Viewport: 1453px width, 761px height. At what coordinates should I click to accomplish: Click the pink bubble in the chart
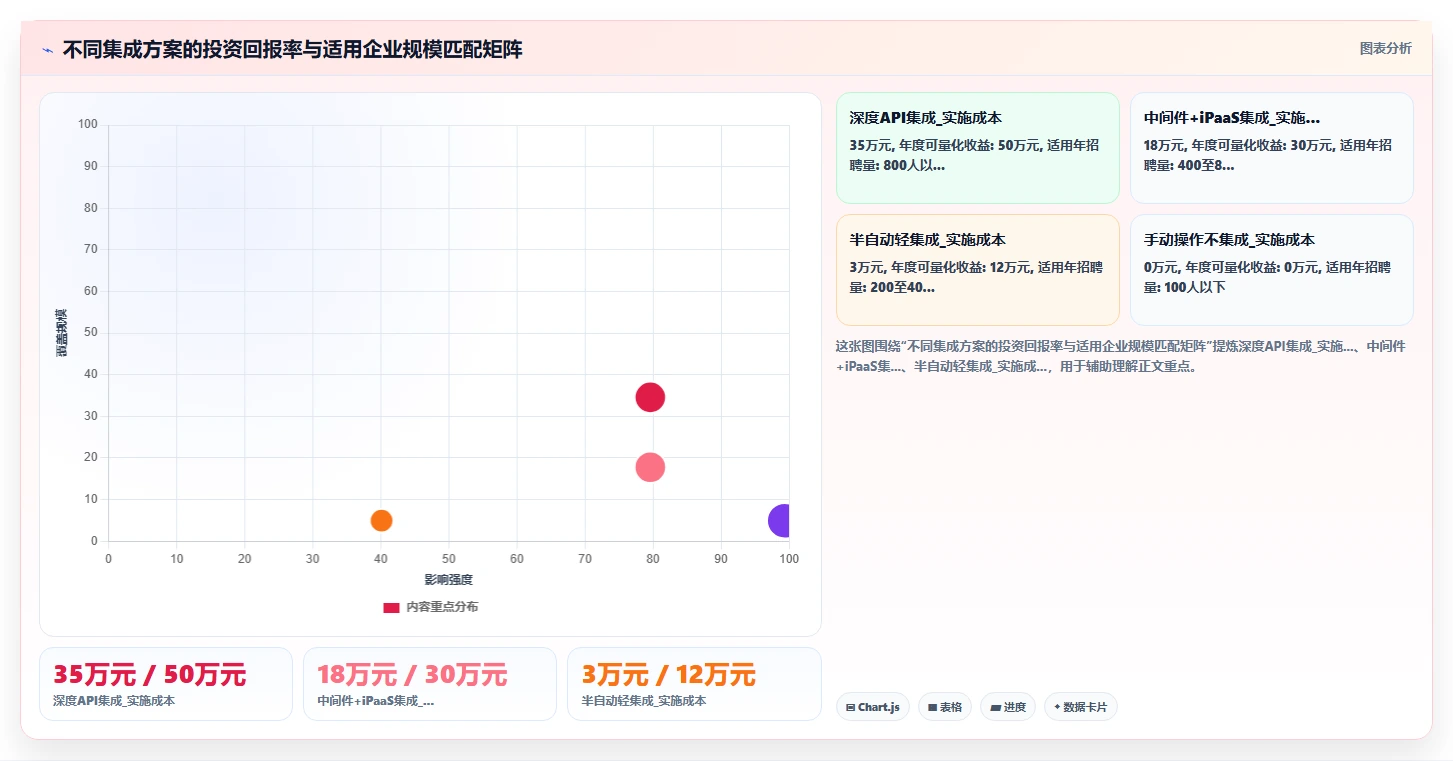click(650, 467)
